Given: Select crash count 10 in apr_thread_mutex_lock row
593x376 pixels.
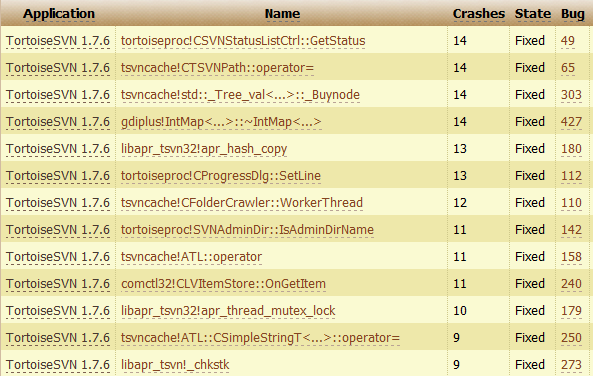Looking at the screenshot, I should pos(460,311).
